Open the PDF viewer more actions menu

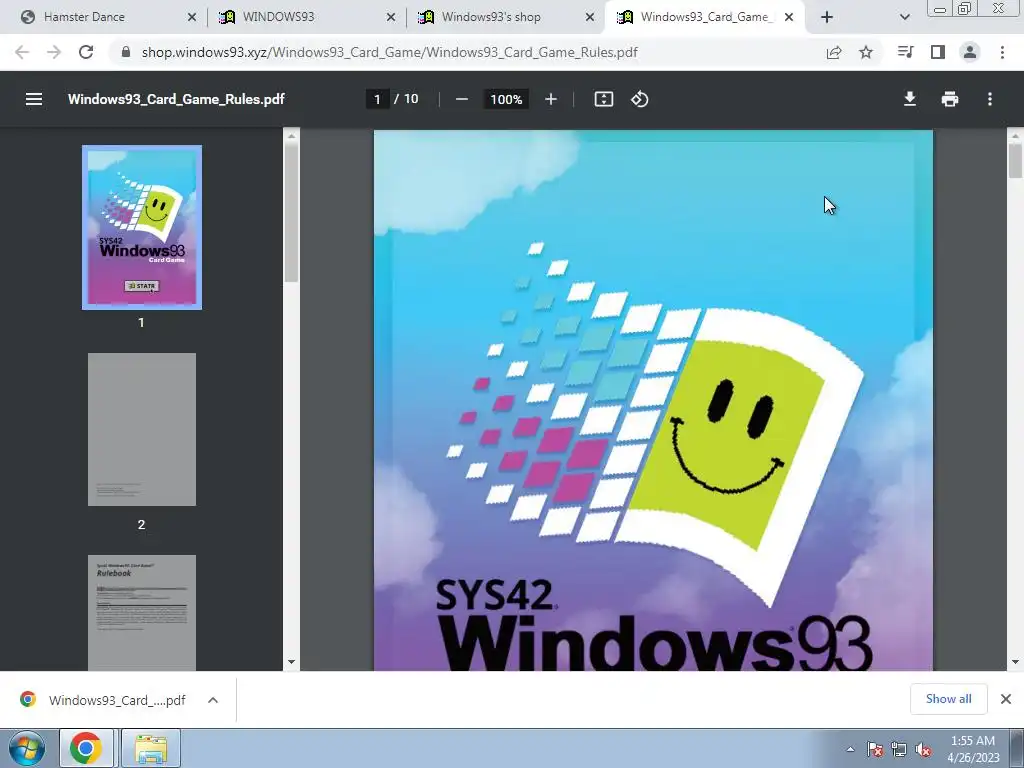point(990,99)
